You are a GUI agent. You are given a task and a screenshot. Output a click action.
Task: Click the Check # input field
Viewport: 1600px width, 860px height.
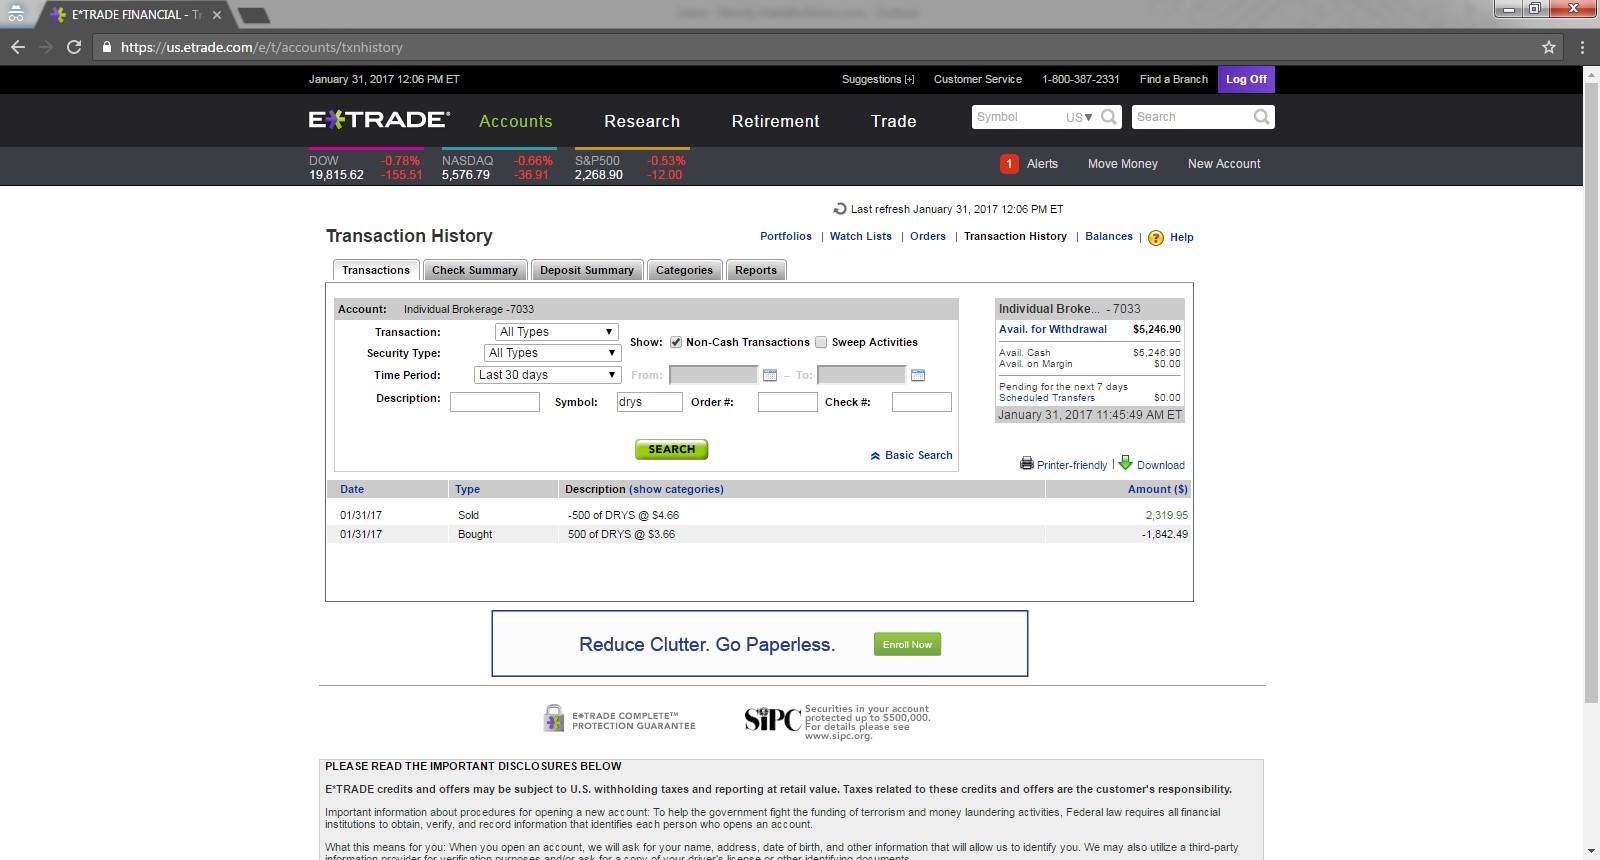click(922, 402)
